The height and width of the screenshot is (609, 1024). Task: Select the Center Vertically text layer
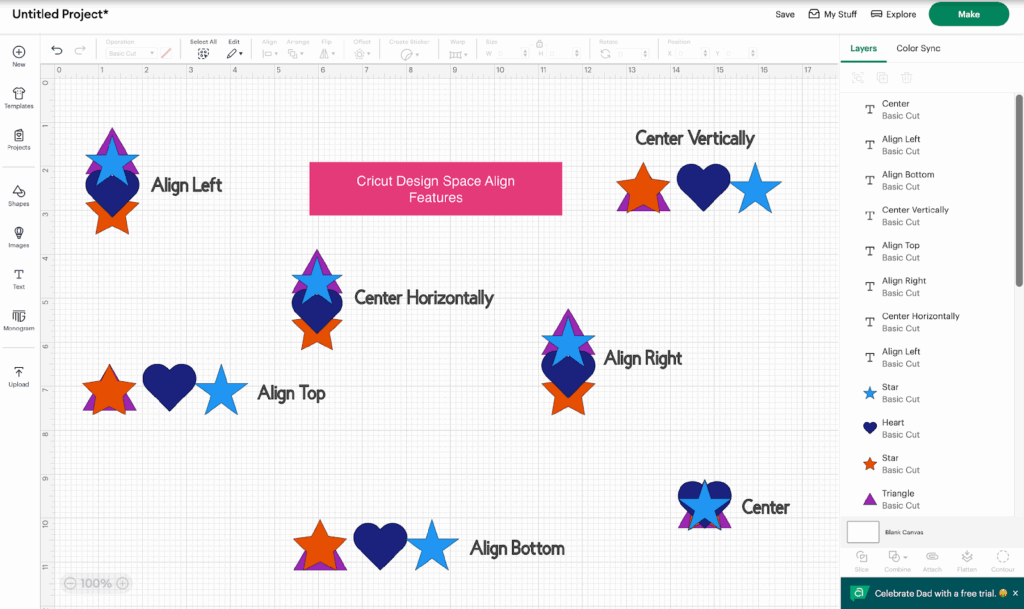pos(927,215)
